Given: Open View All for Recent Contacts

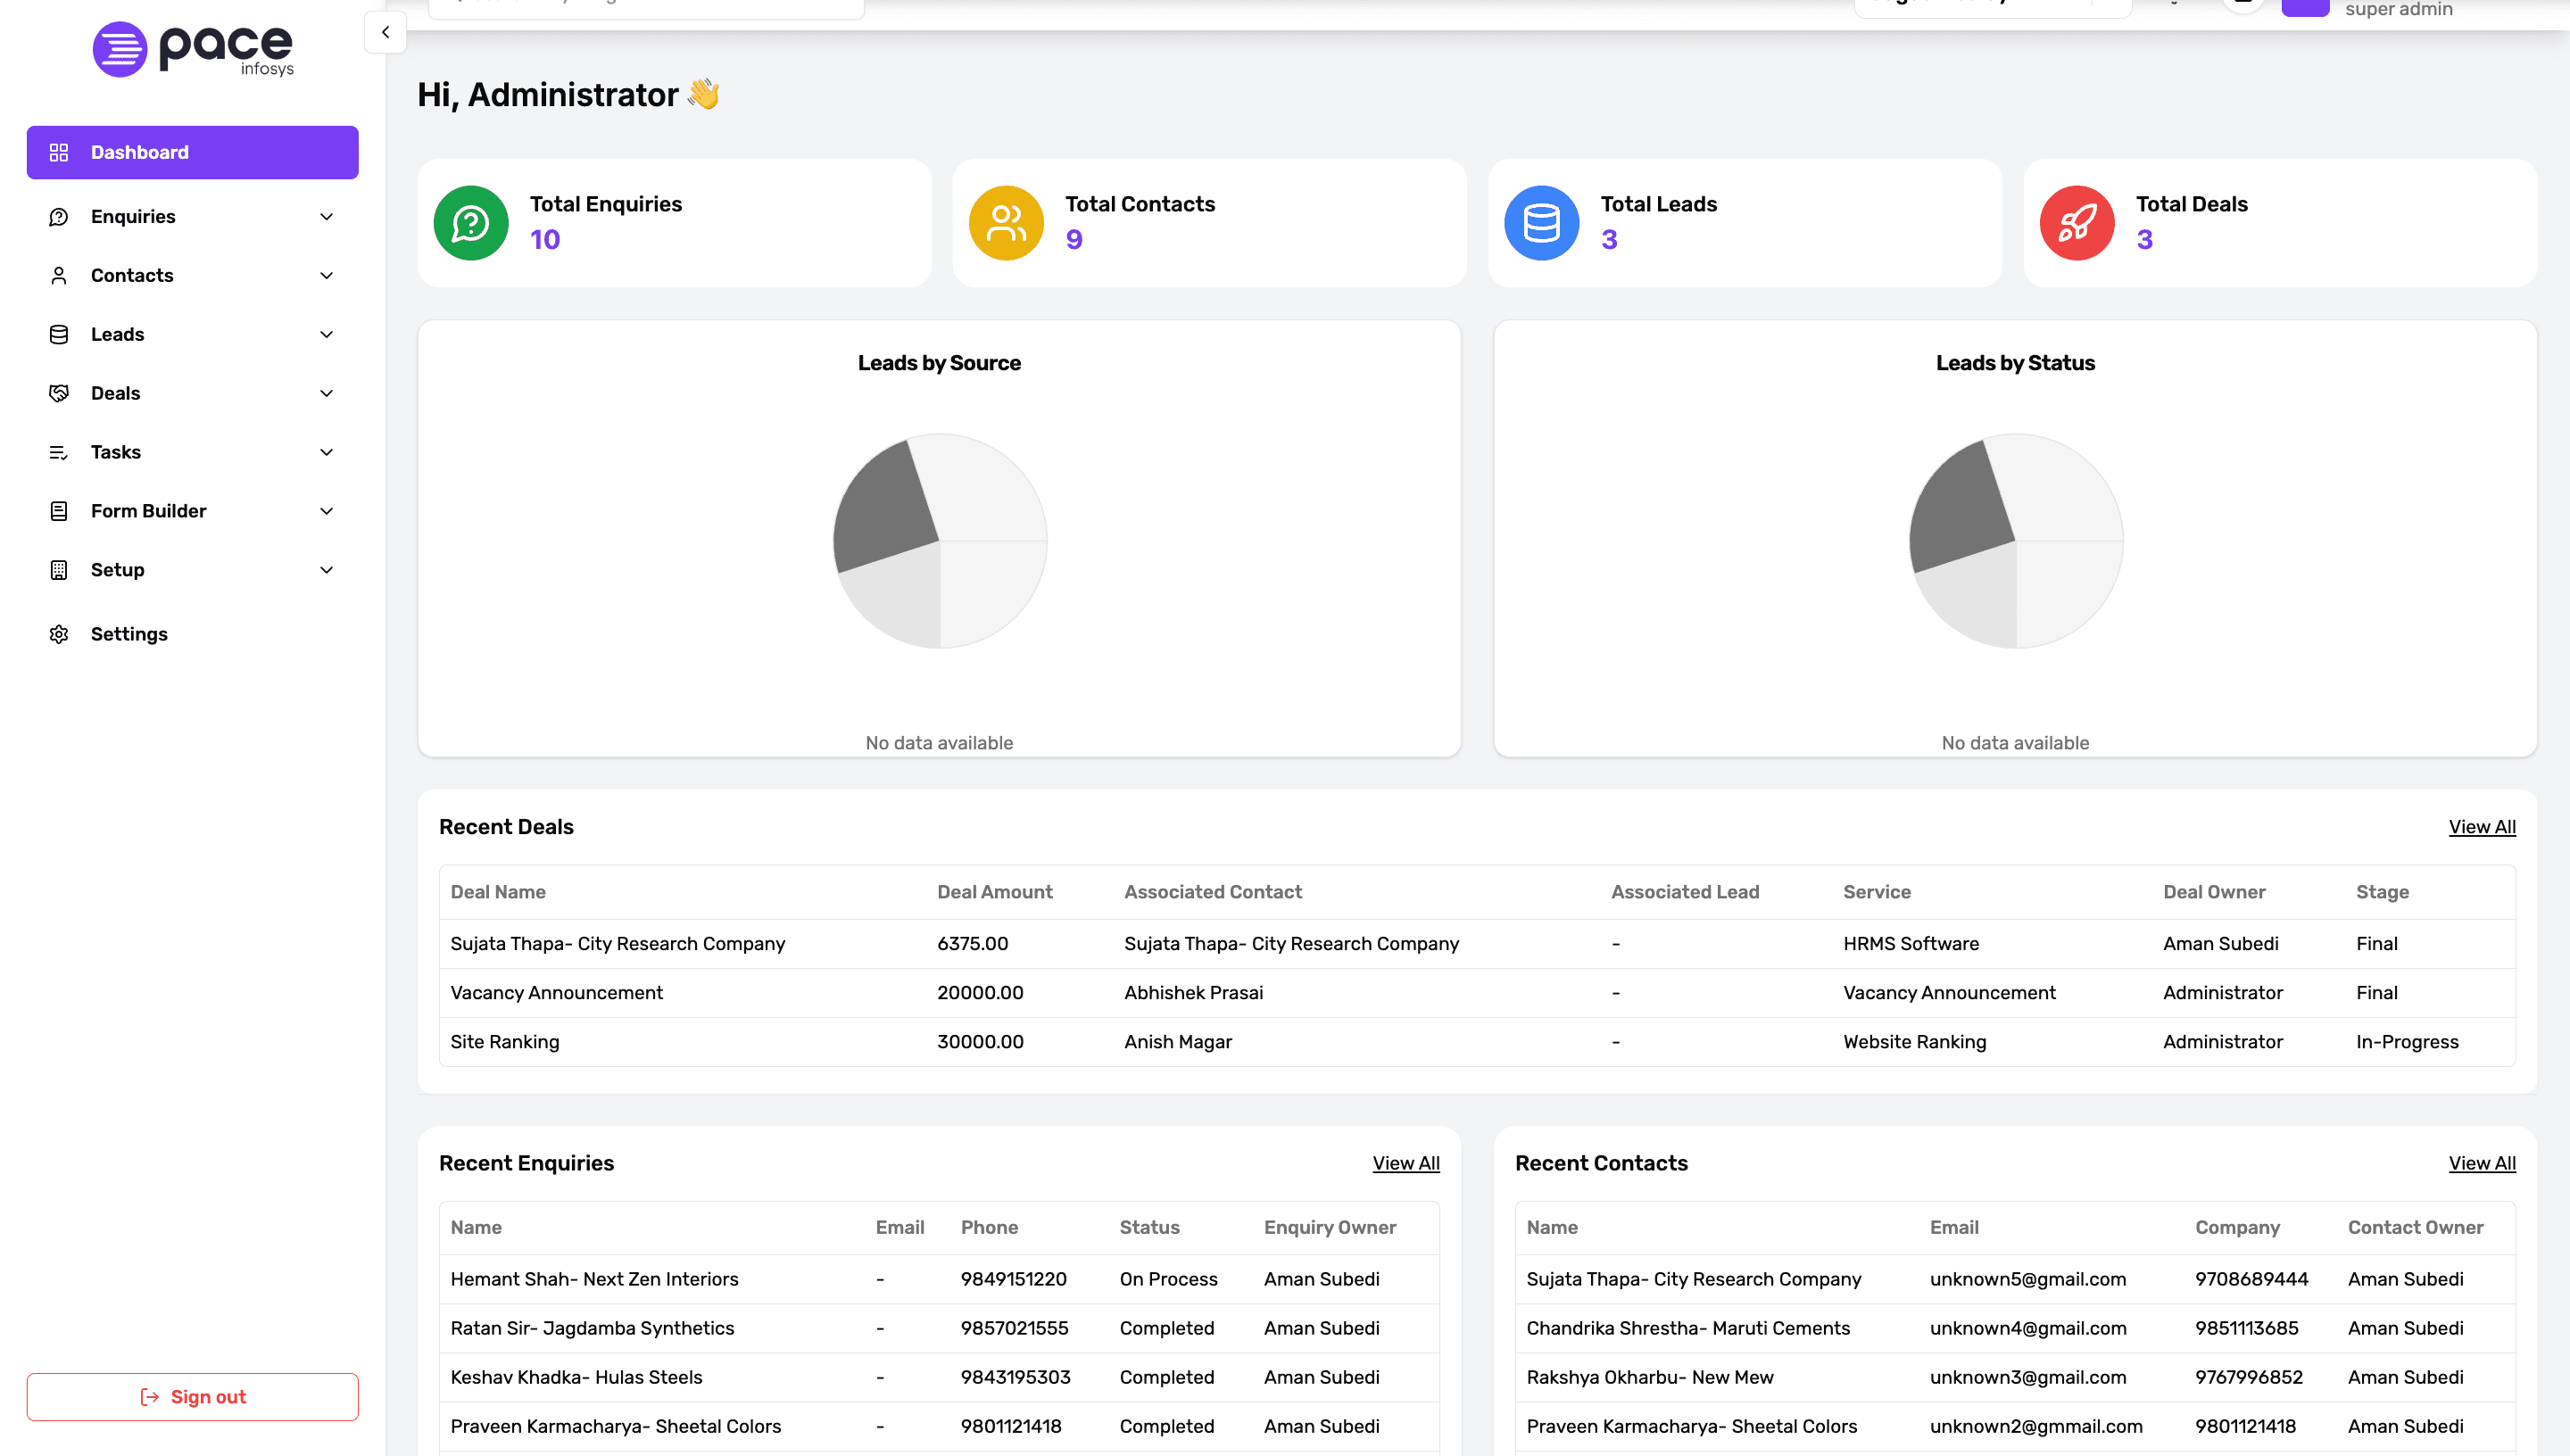Looking at the screenshot, I should pos(2483,1163).
